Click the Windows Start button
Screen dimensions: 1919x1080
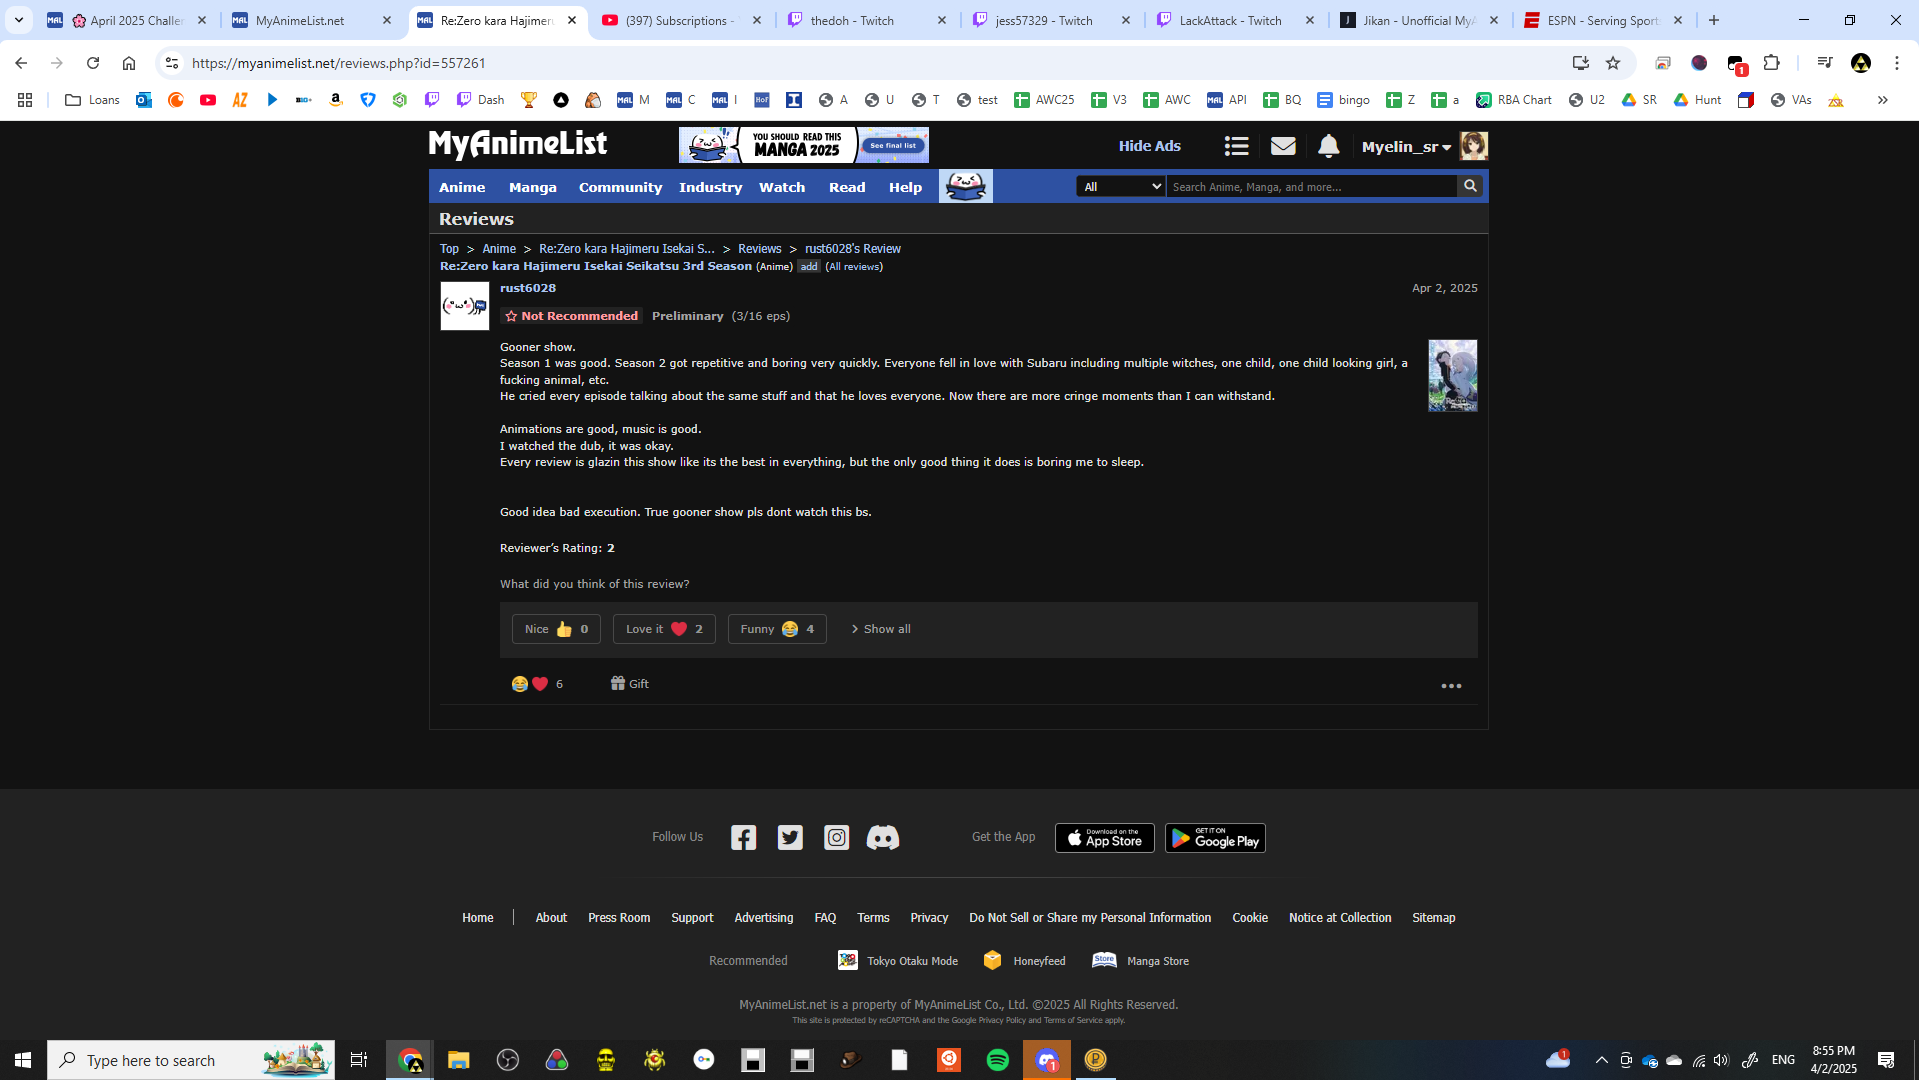[x=23, y=1060]
